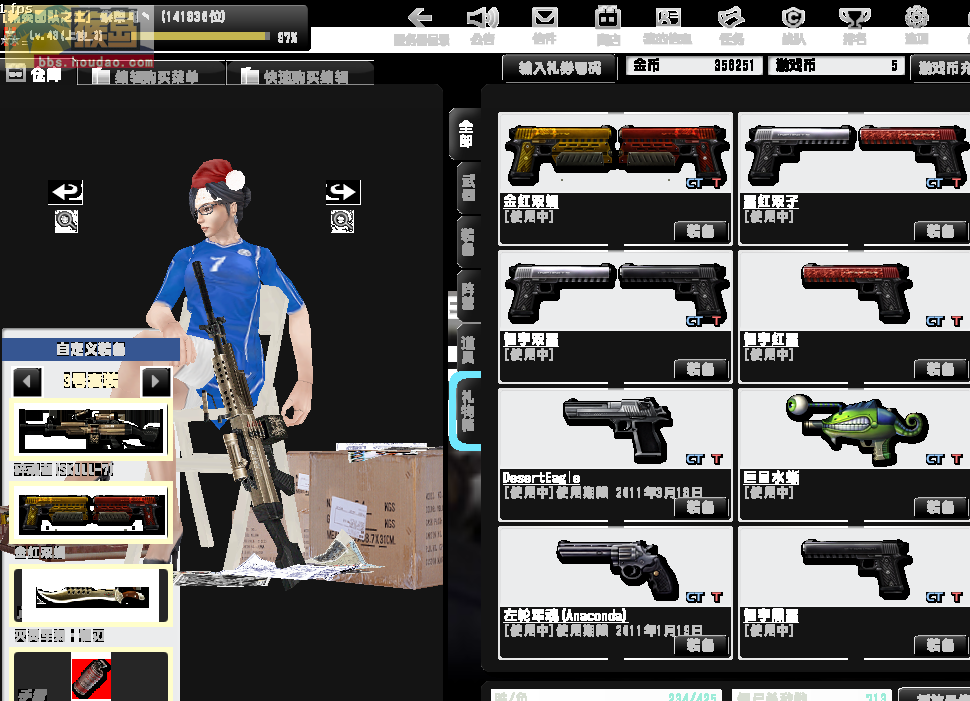Click the 游戏币 balance field showing 5

[x=836, y=66]
